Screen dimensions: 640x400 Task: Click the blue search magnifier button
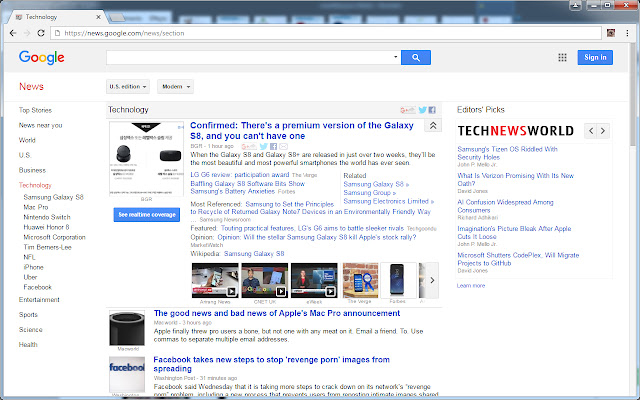[x=415, y=57]
